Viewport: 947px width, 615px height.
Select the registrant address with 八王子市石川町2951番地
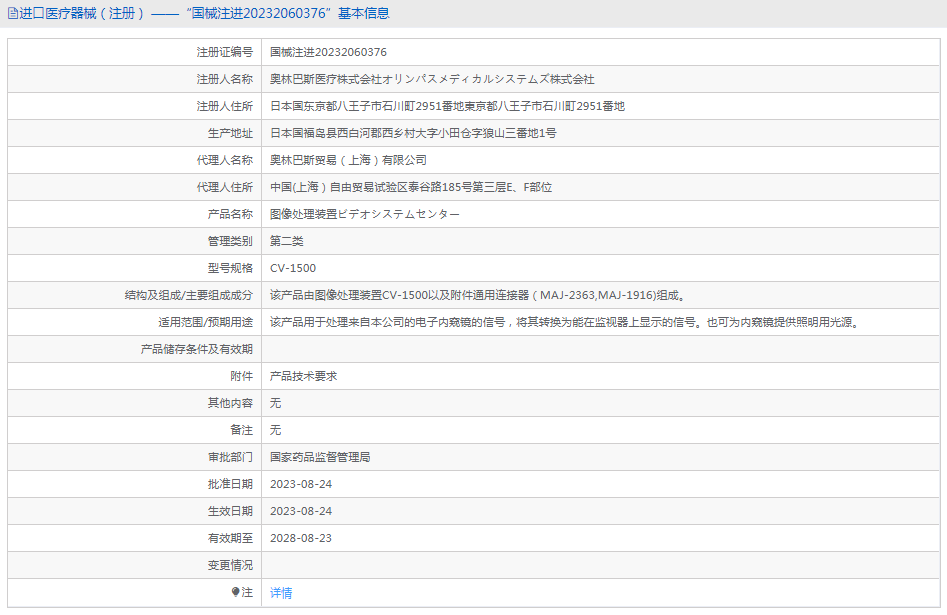(447, 106)
